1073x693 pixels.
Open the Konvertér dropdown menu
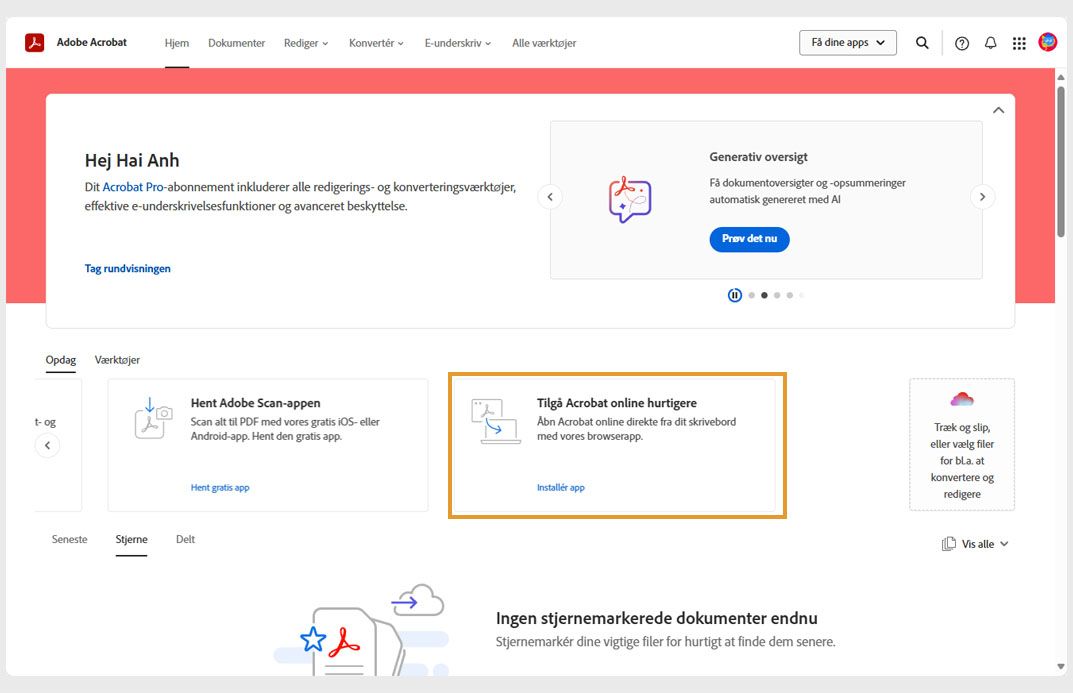pos(376,43)
